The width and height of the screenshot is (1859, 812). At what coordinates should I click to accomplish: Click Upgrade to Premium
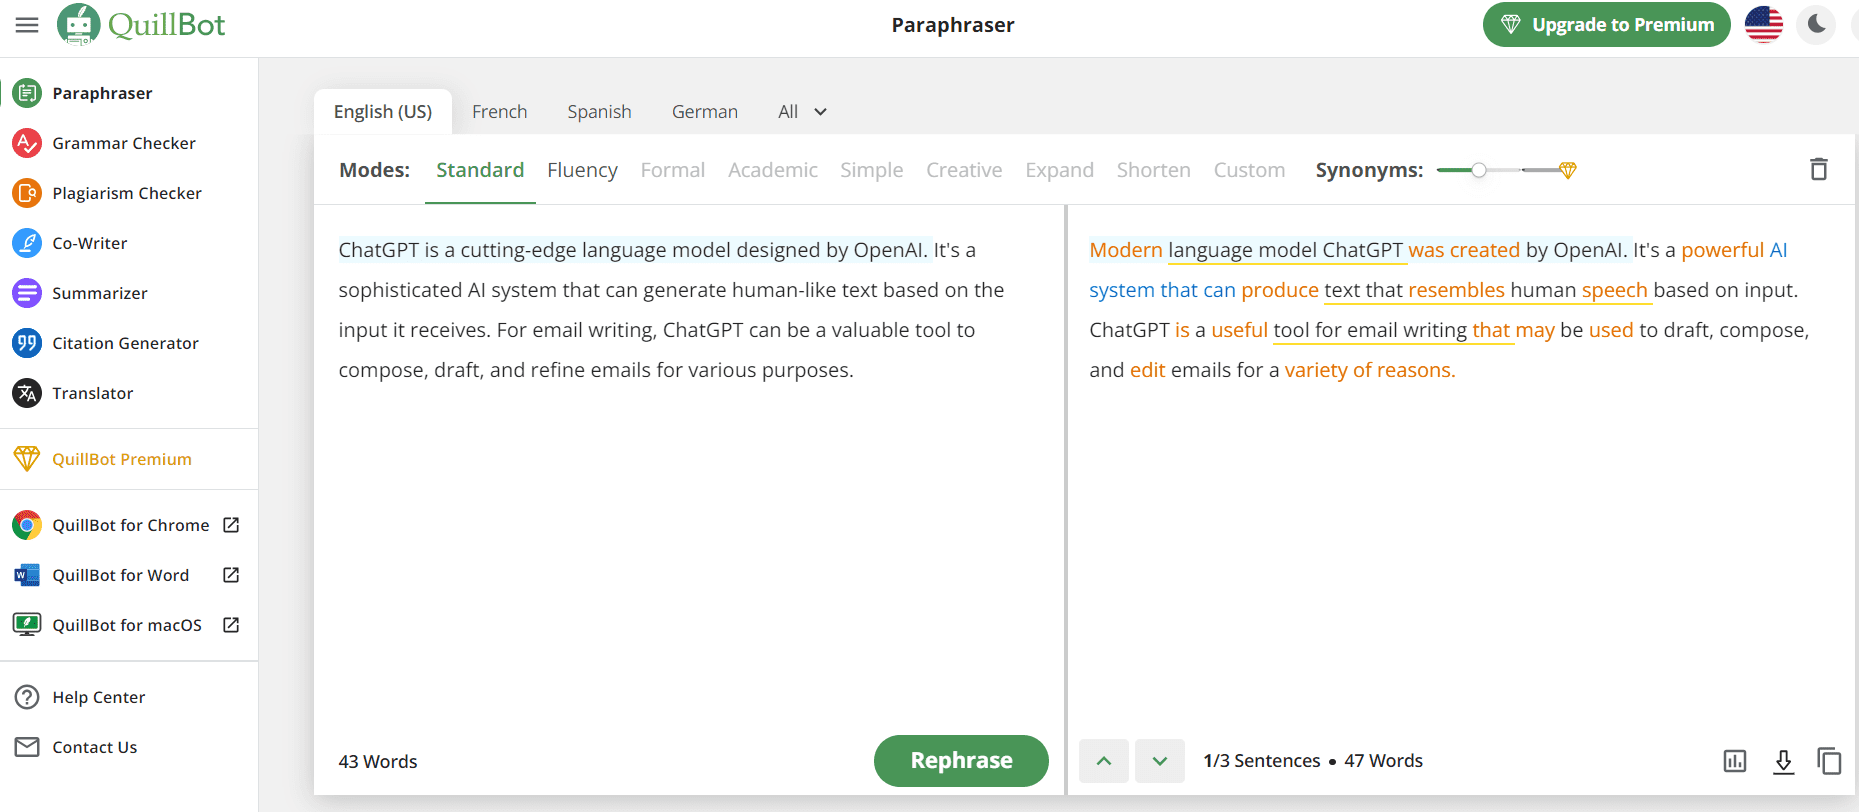click(1606, 25)
